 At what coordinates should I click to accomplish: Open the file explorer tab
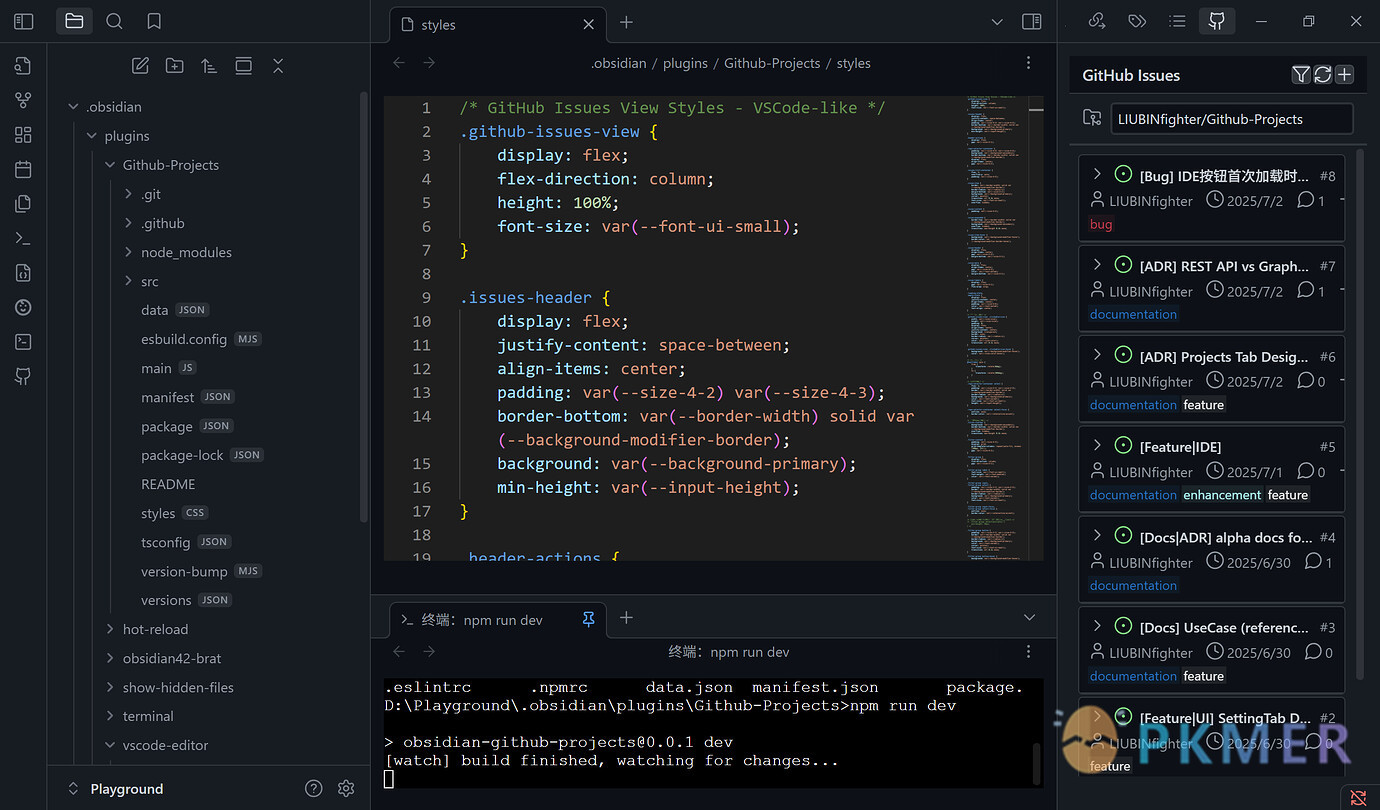click(x=73, y=21)
